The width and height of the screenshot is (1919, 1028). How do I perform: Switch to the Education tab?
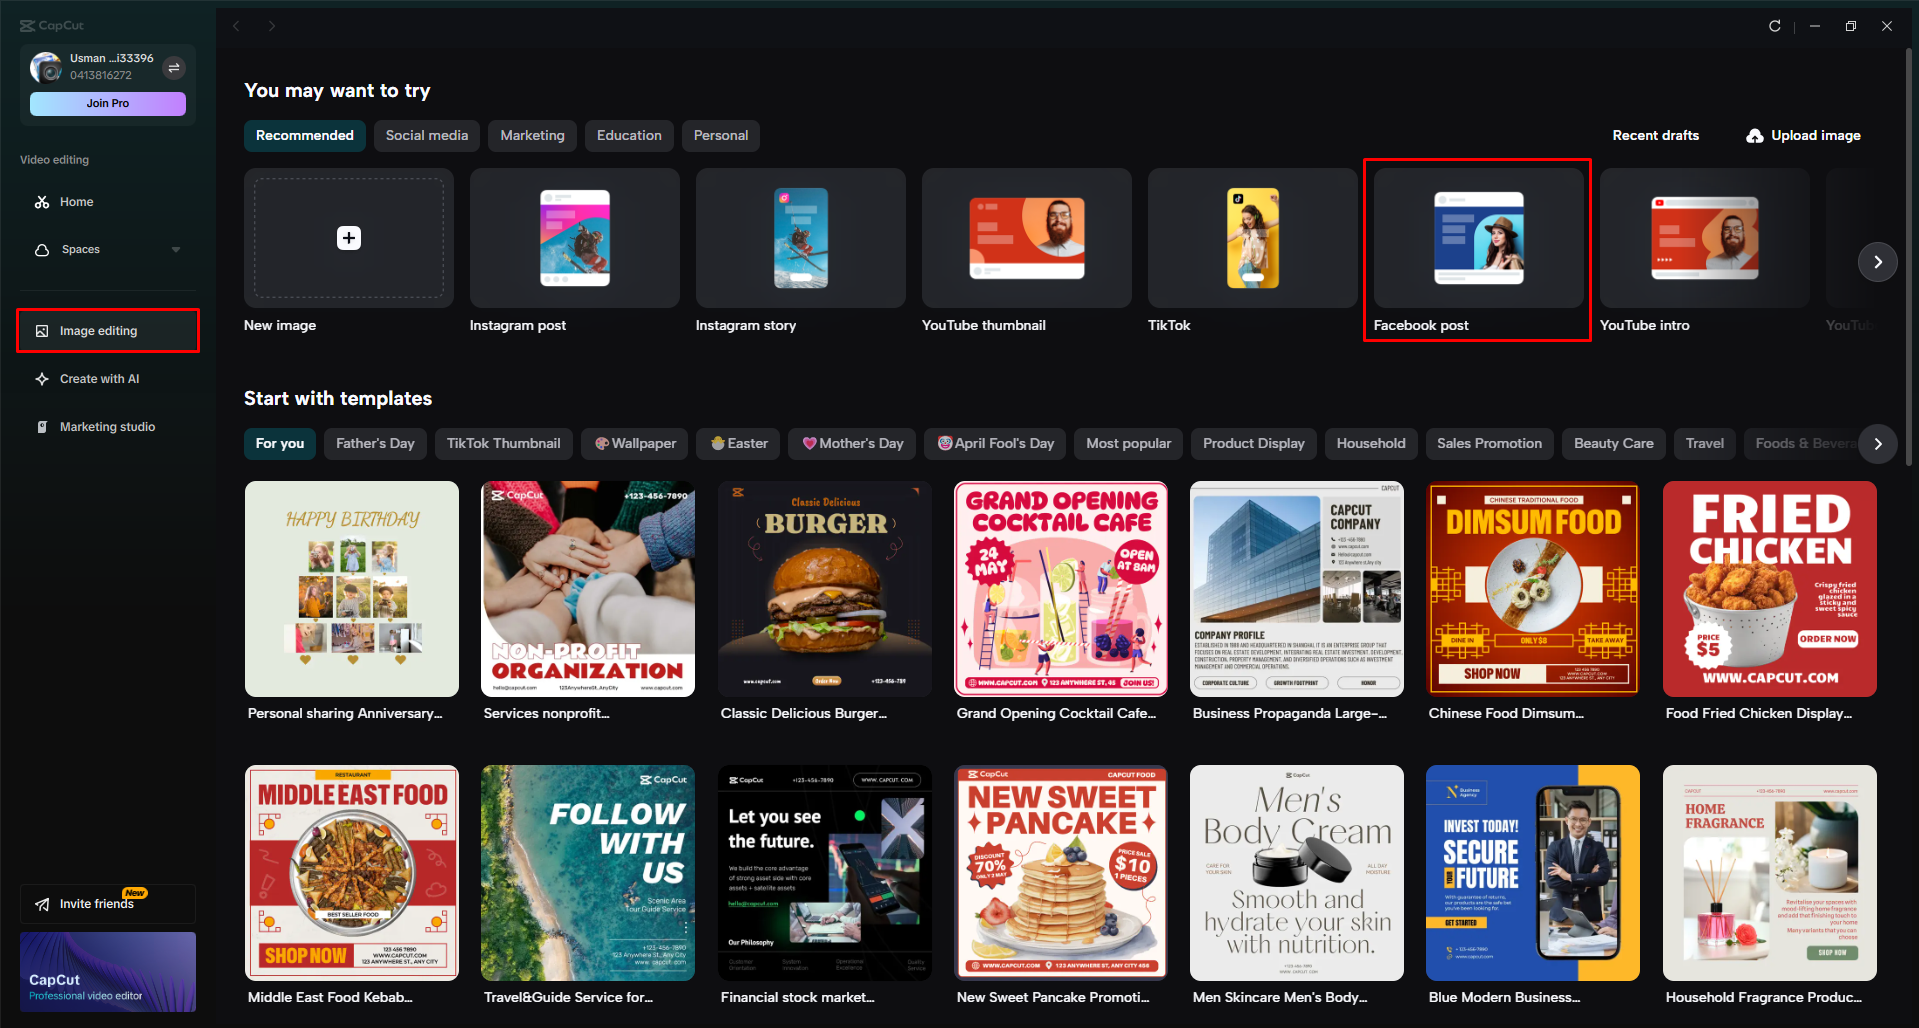coord(629,136)
